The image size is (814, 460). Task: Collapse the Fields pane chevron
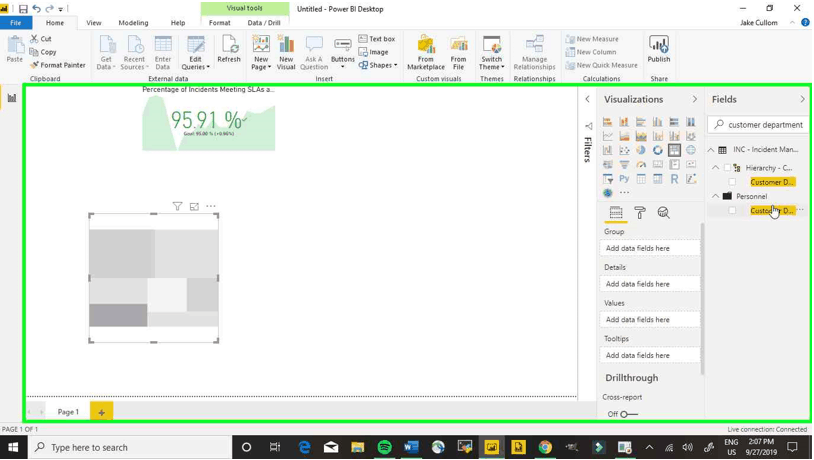[802, 99]
